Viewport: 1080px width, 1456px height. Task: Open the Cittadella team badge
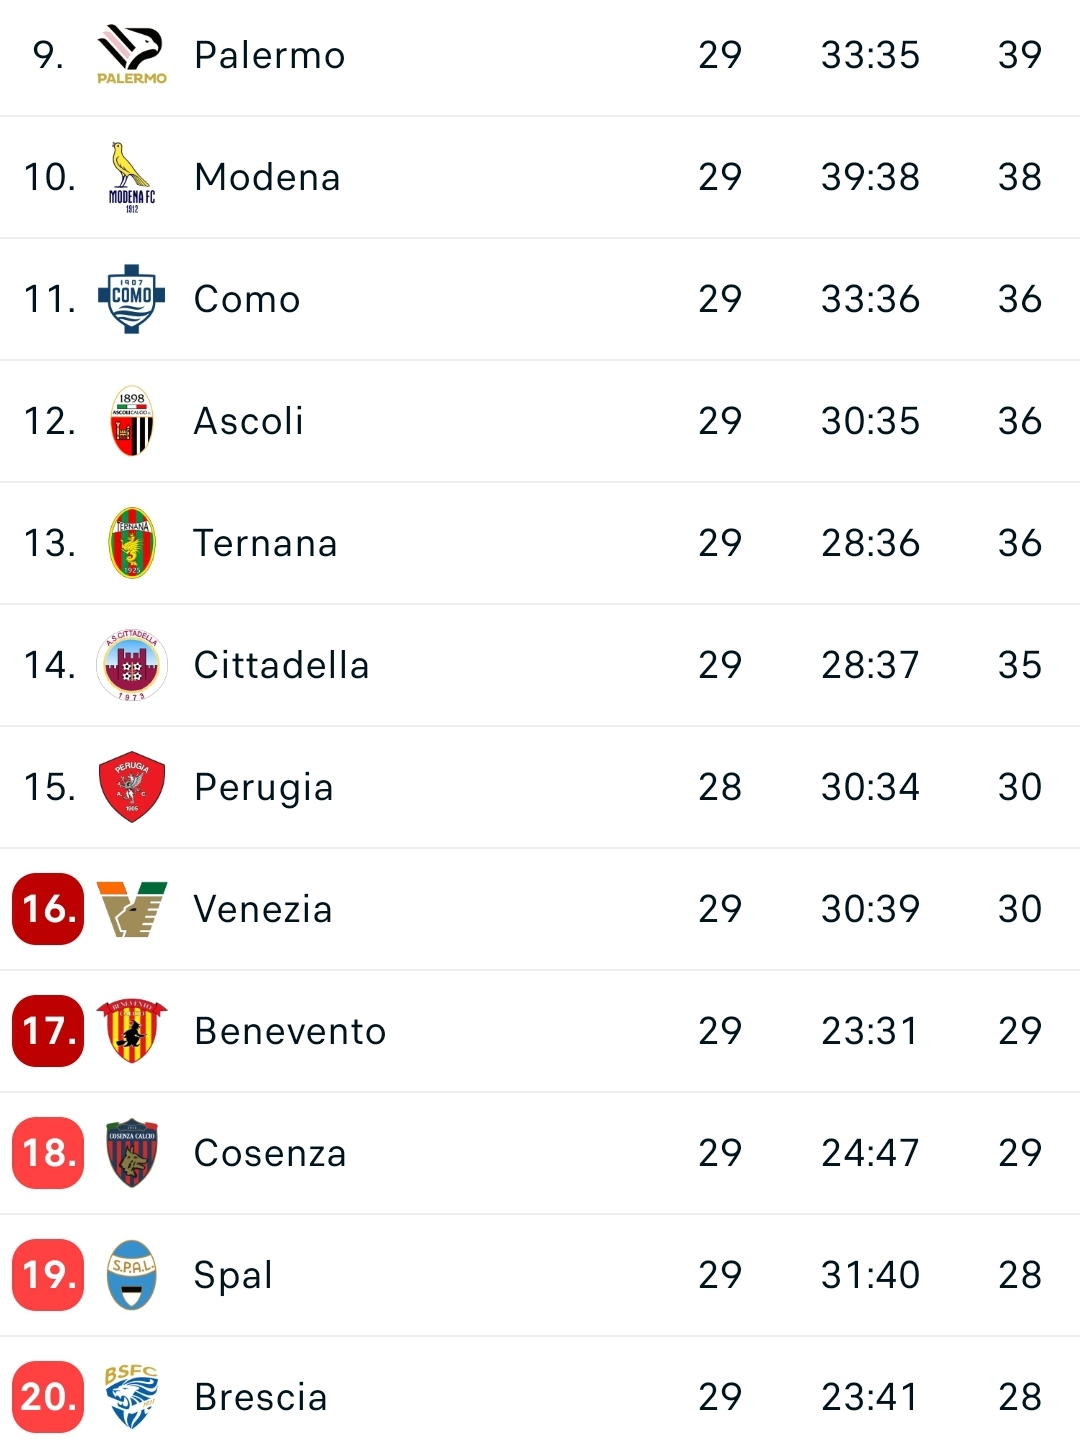coord(131,665)
